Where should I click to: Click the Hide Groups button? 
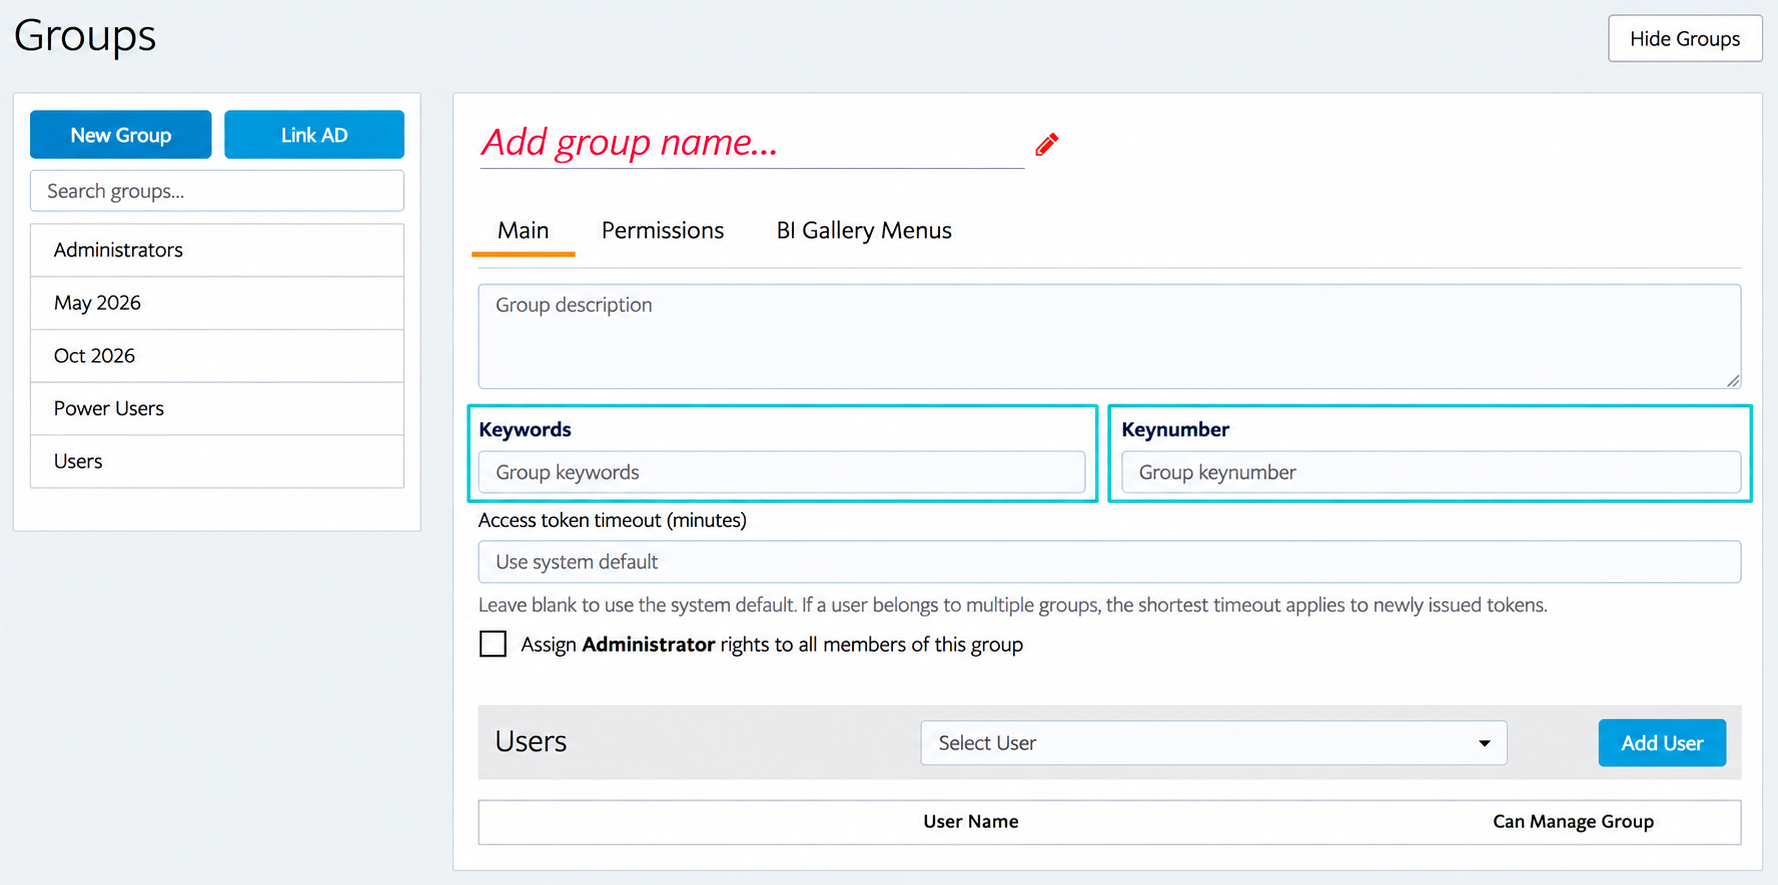(1685, 39)
